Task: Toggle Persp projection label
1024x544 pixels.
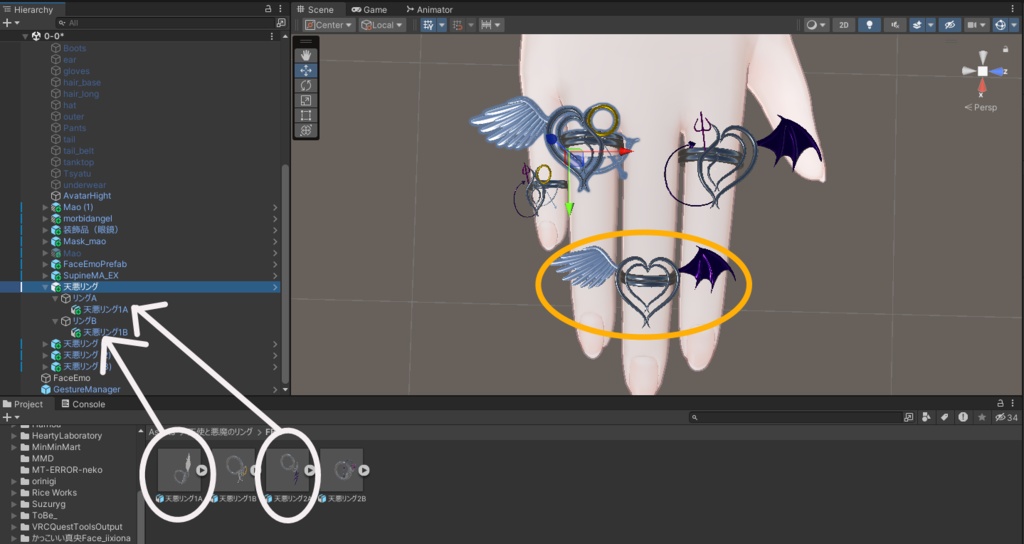Action: tap(982, 107)
